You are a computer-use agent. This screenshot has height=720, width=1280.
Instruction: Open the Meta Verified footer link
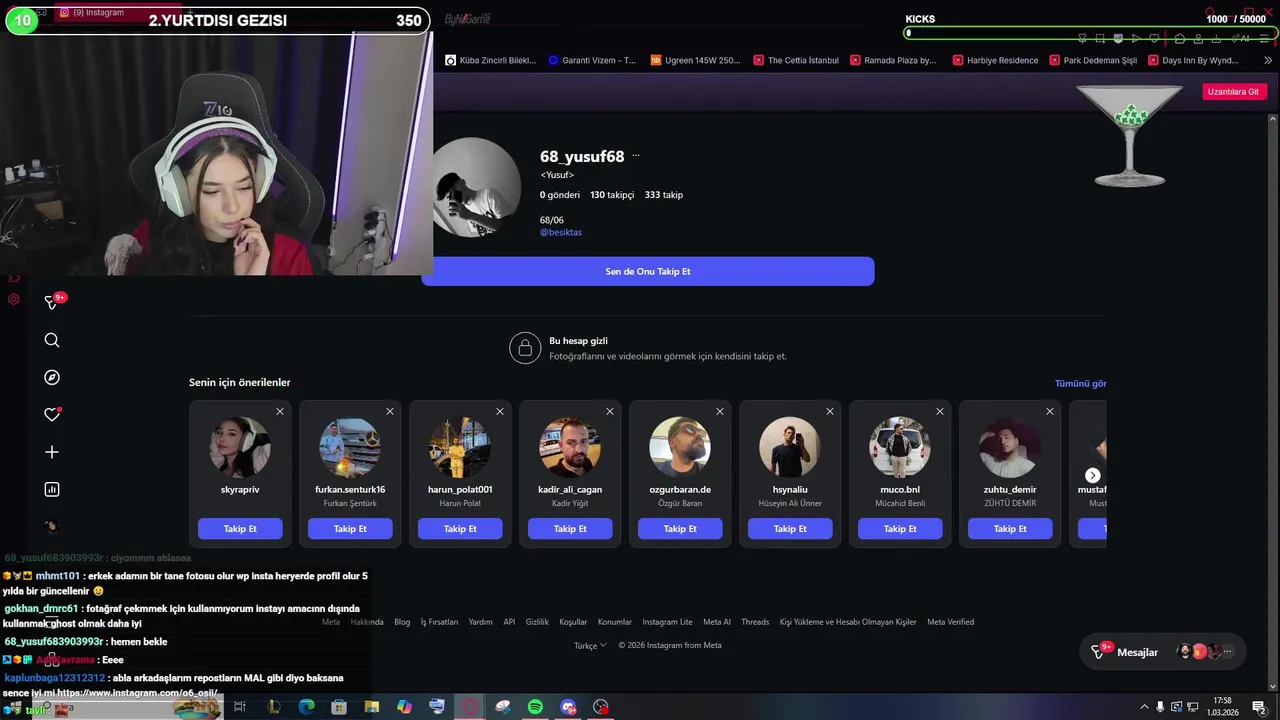(950, 622)
